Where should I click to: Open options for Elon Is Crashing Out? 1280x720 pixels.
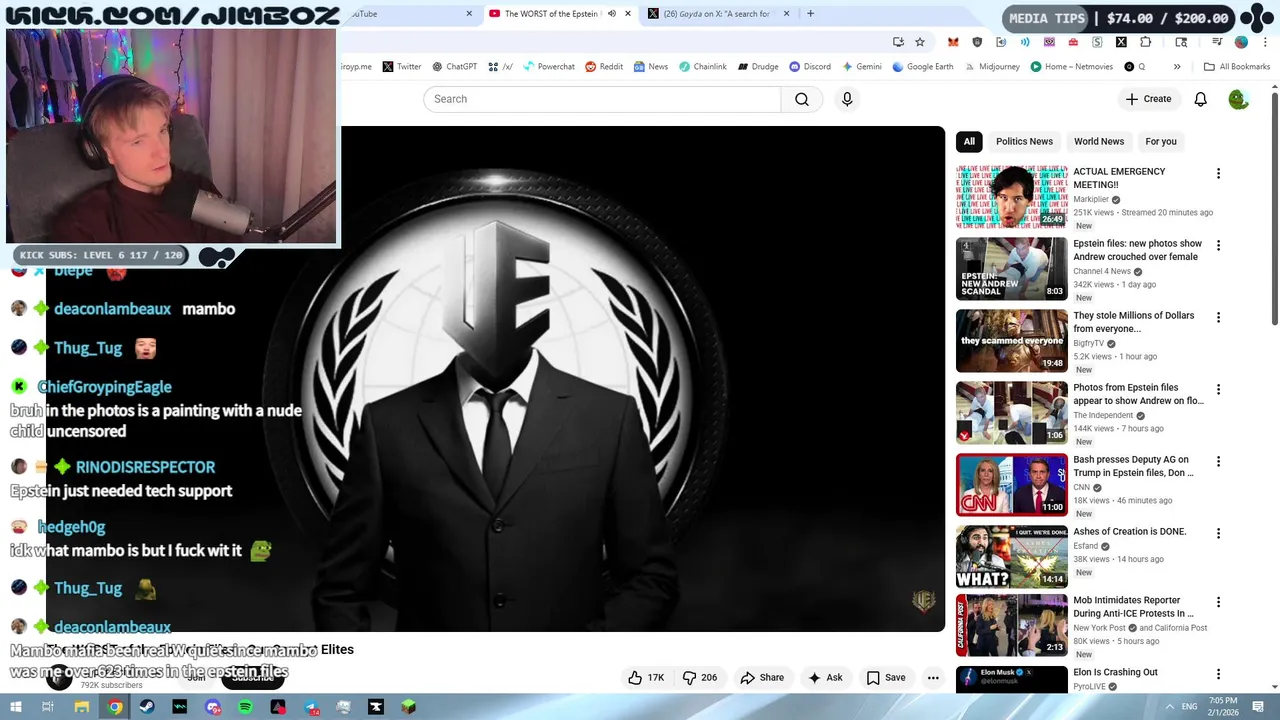tap(1218, 675)
